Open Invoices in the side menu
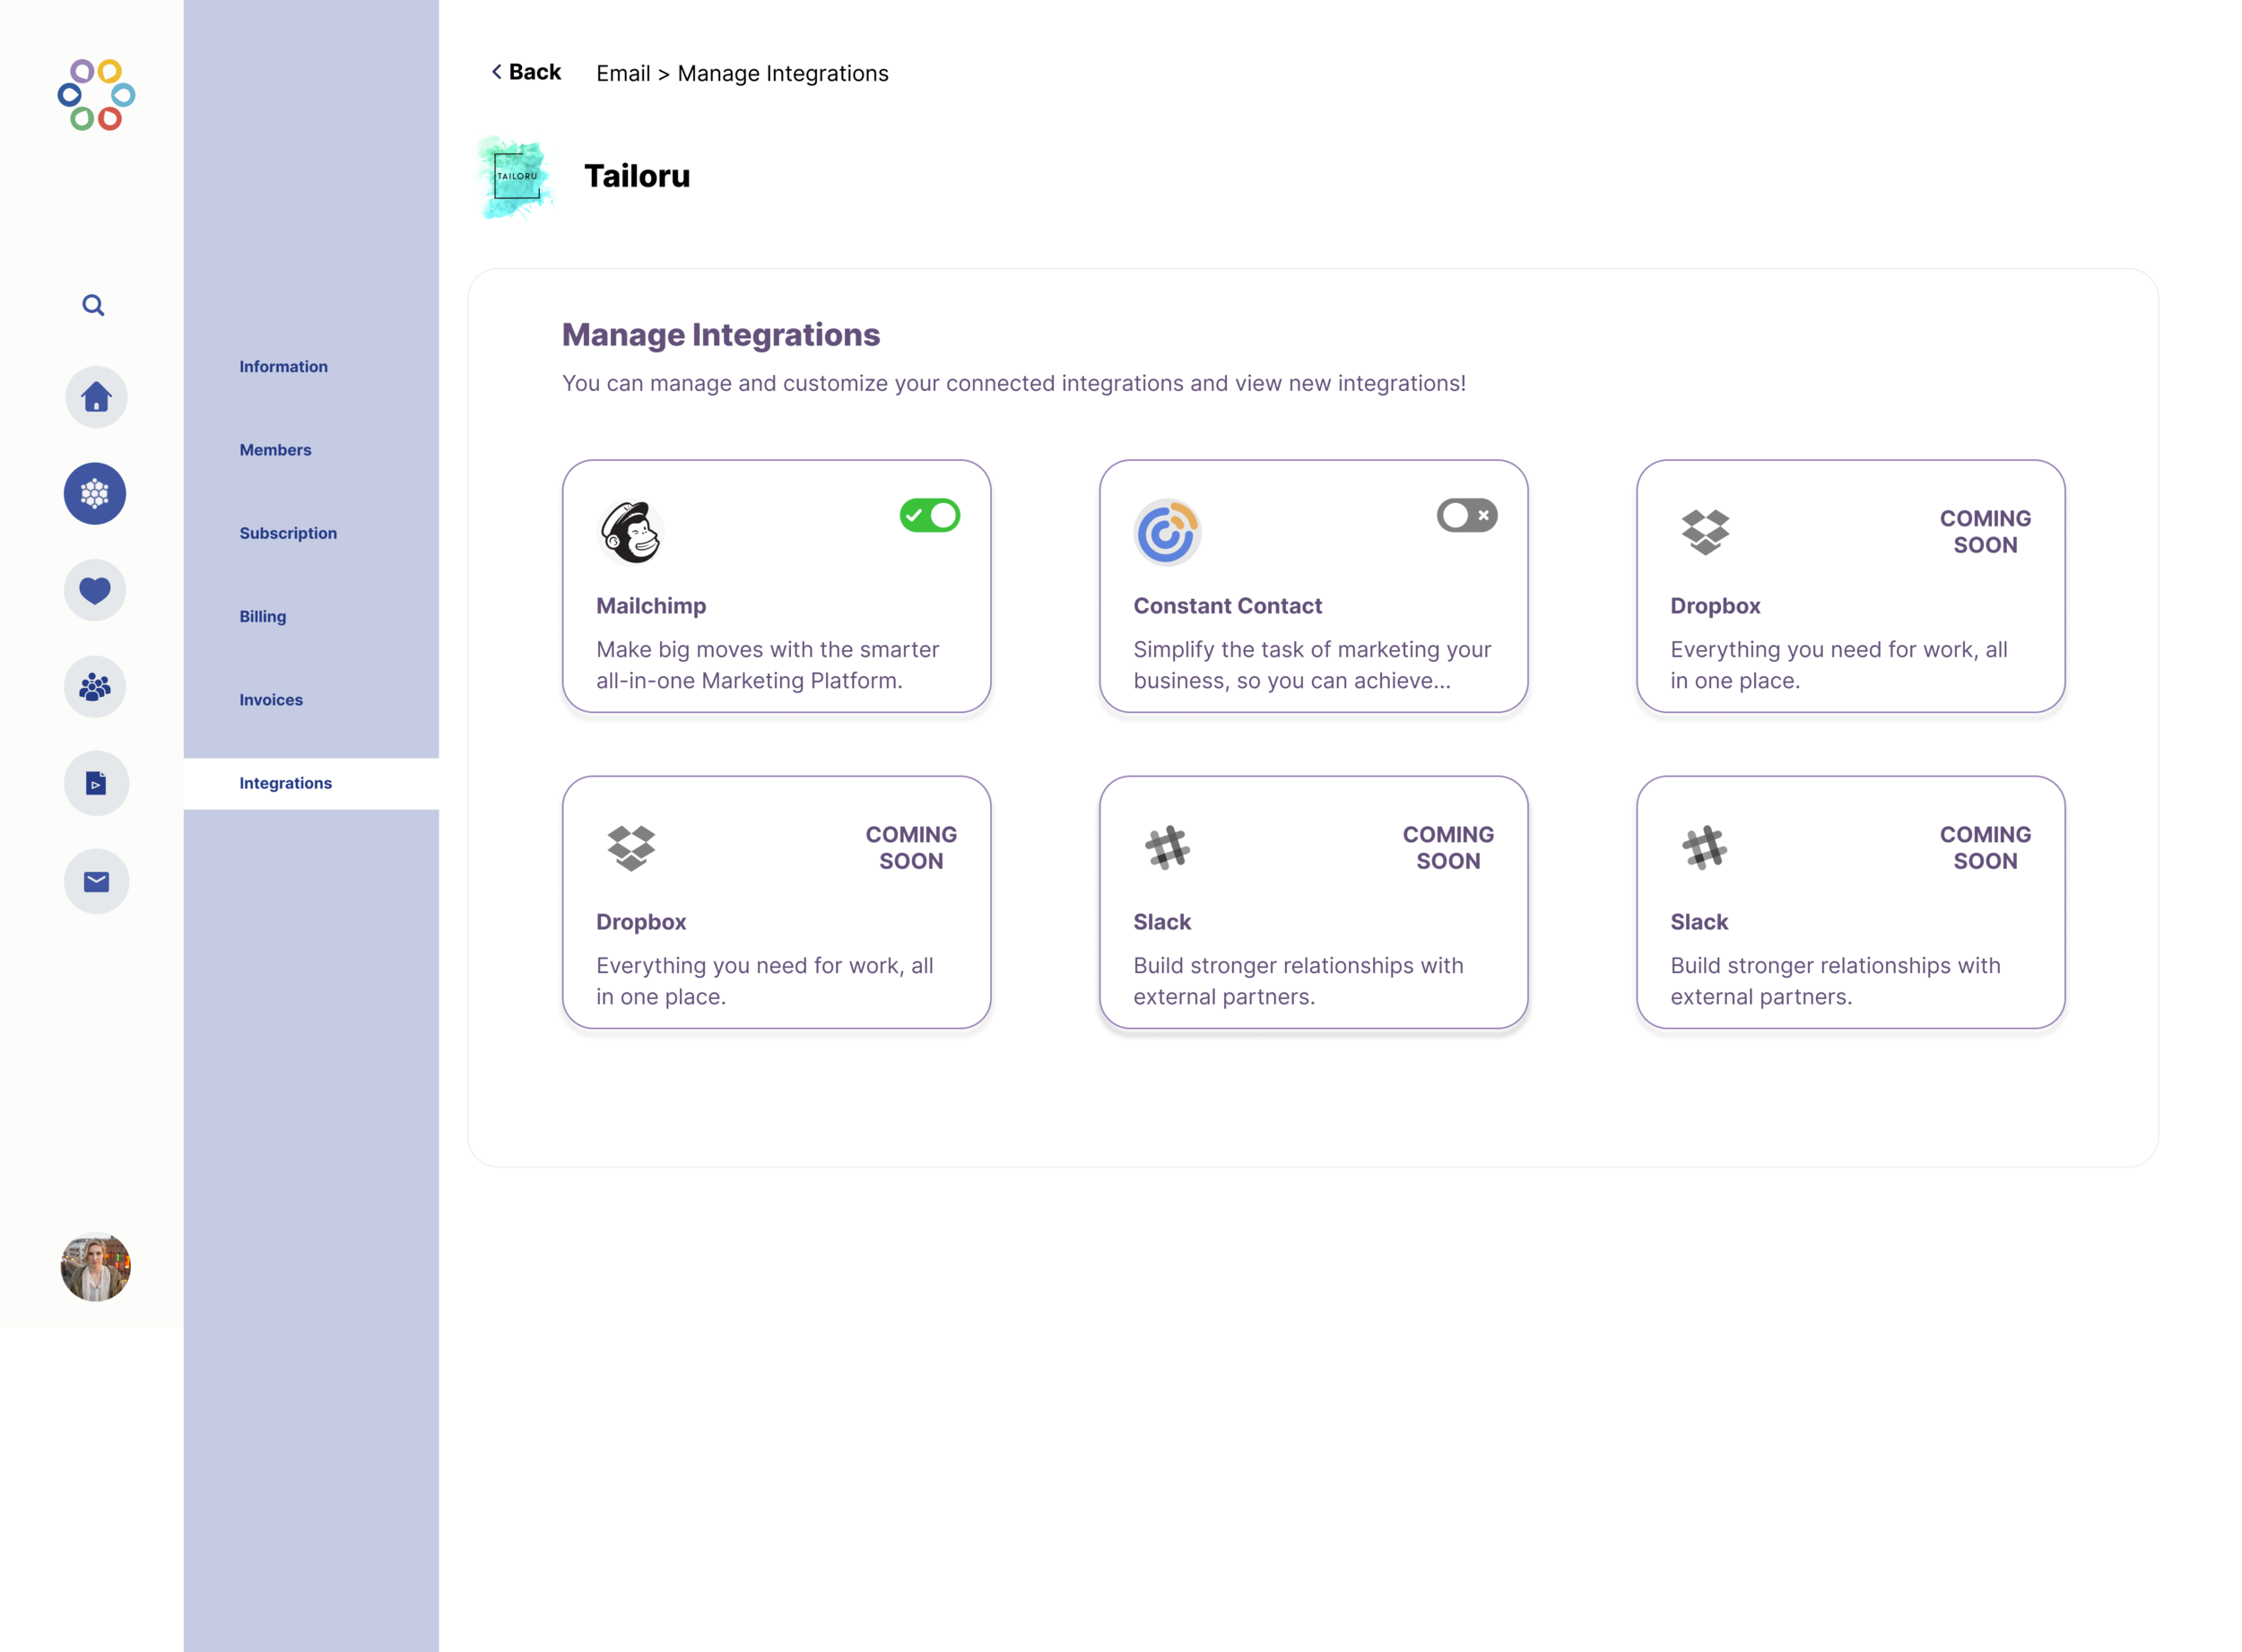 point(270,700)
